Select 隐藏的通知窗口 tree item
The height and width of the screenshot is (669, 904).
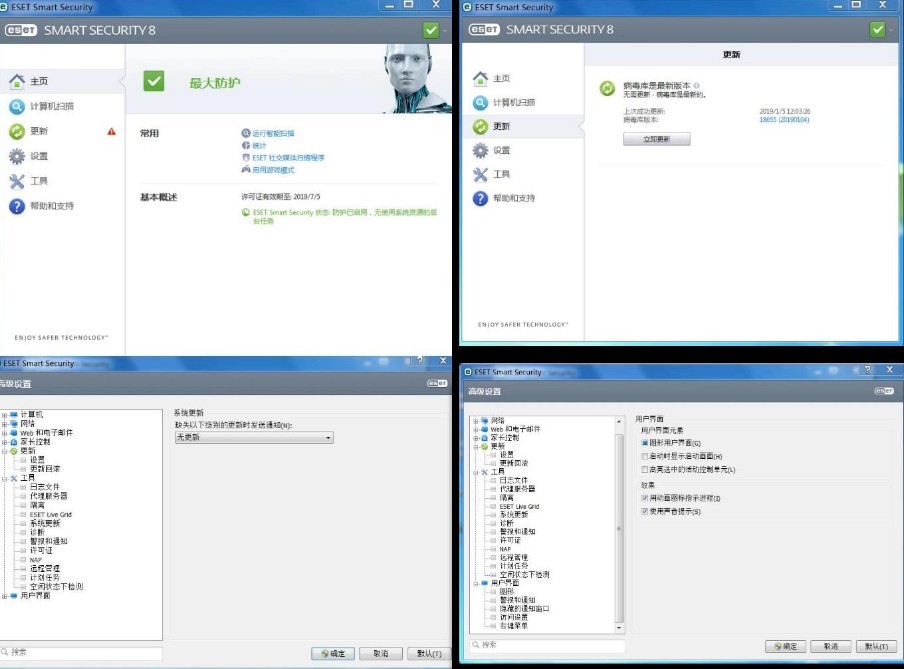click(524, 608)
